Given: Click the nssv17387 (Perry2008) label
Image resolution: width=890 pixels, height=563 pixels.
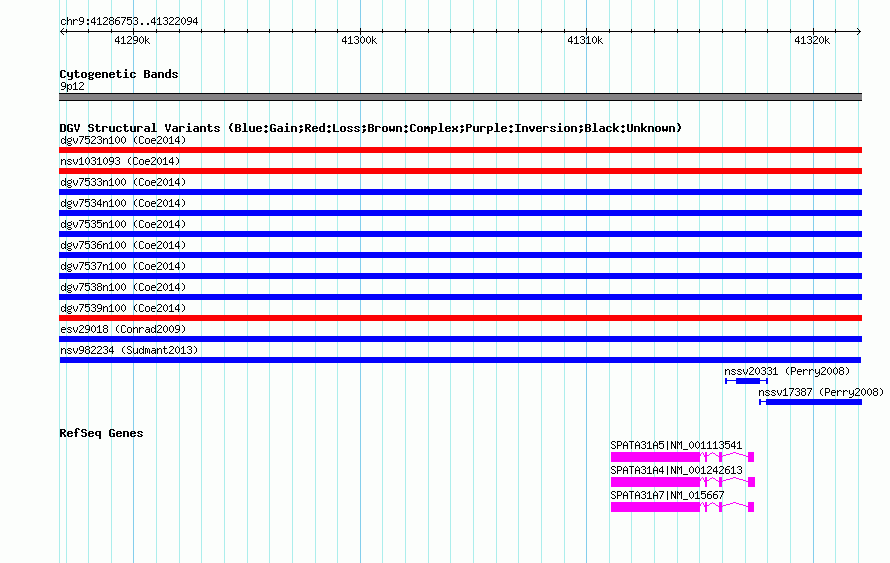Looking at the screenshot, I should click(821, 392).
